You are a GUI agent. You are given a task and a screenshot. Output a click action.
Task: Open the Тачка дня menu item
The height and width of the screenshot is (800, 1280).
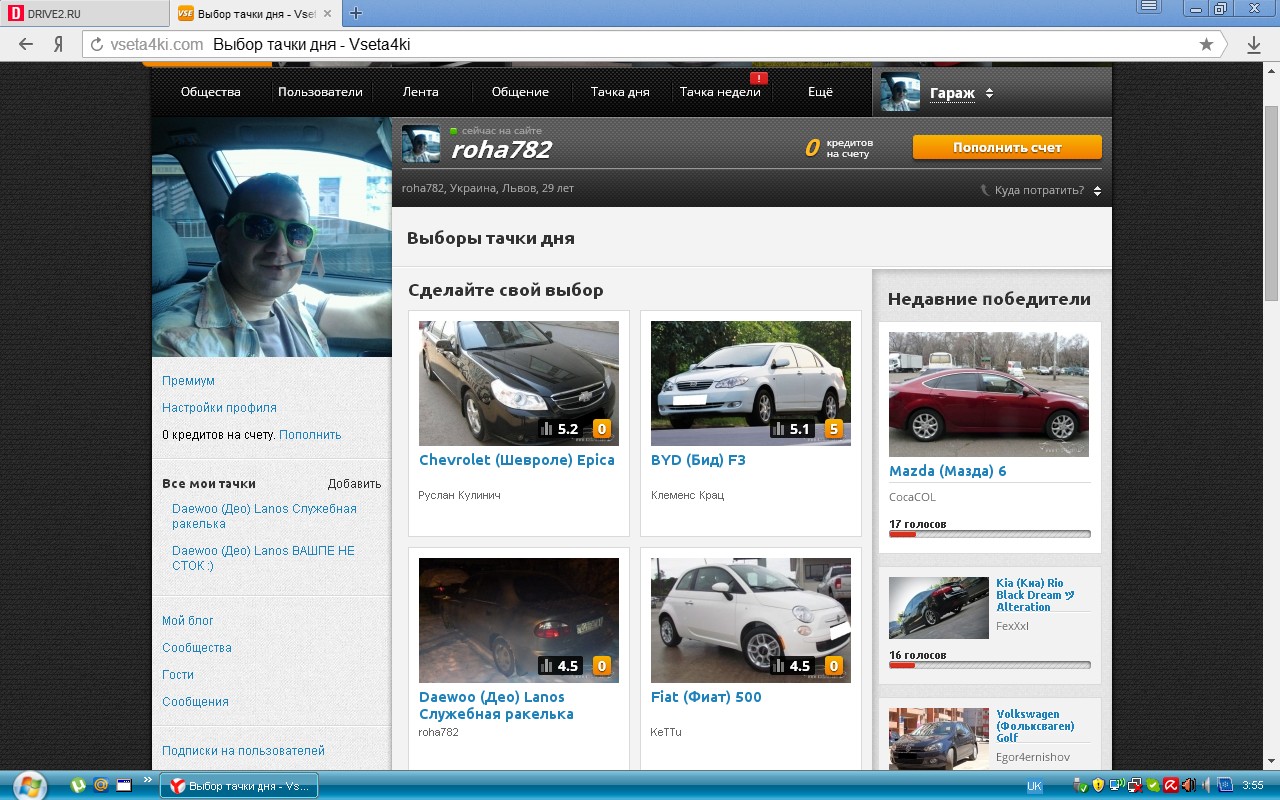point(620,92)
